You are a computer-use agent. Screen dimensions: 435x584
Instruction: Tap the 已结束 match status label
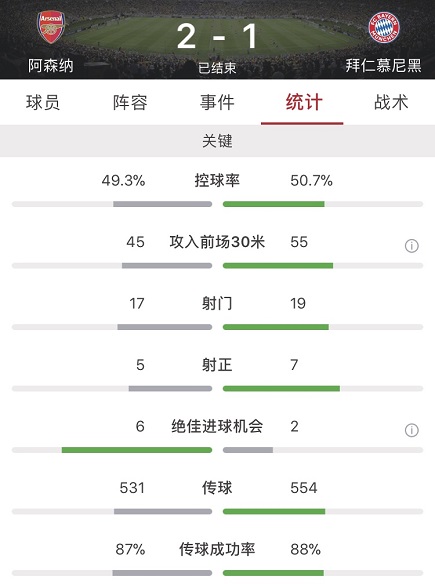[x=217, y=68]
